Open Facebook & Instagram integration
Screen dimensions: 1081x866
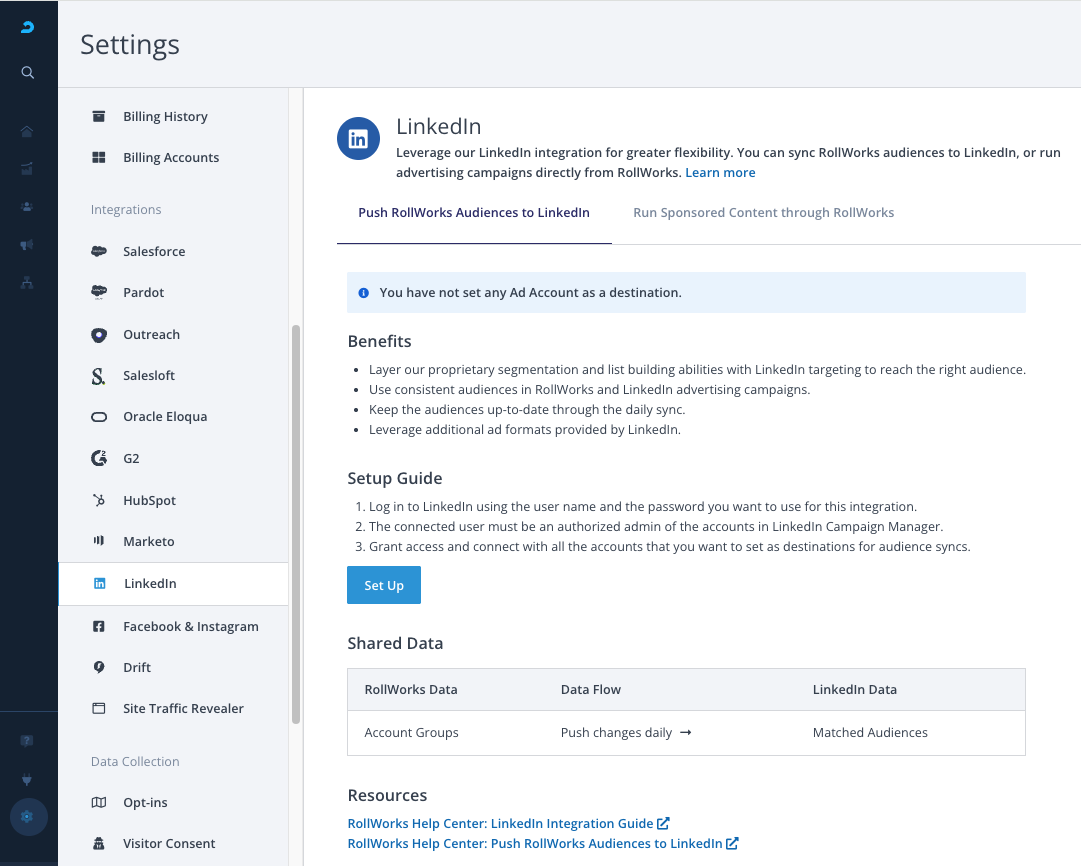click(190, 627)
